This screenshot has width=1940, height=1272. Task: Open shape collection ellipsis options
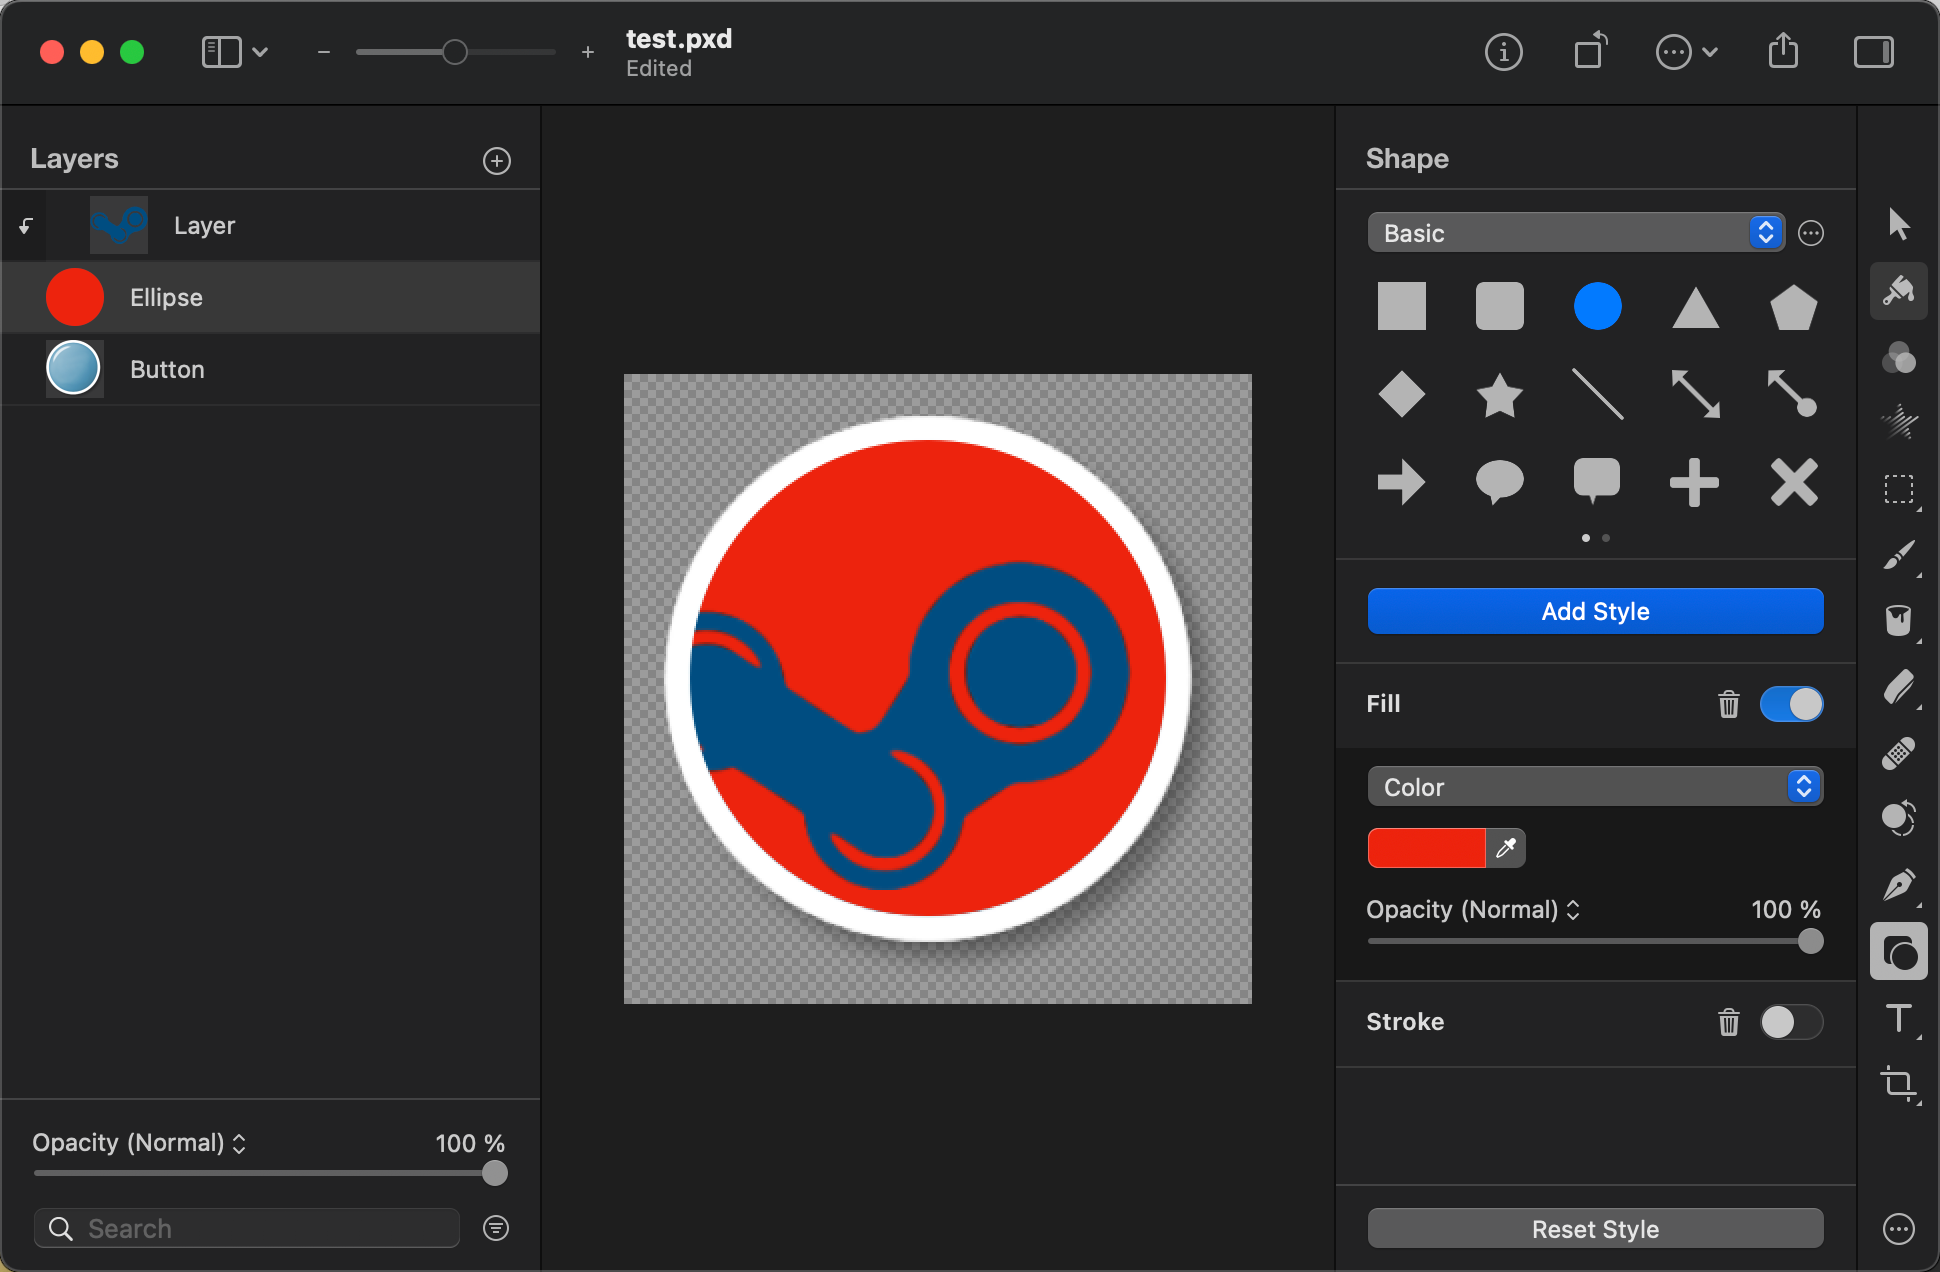[x=1811, y=233]
